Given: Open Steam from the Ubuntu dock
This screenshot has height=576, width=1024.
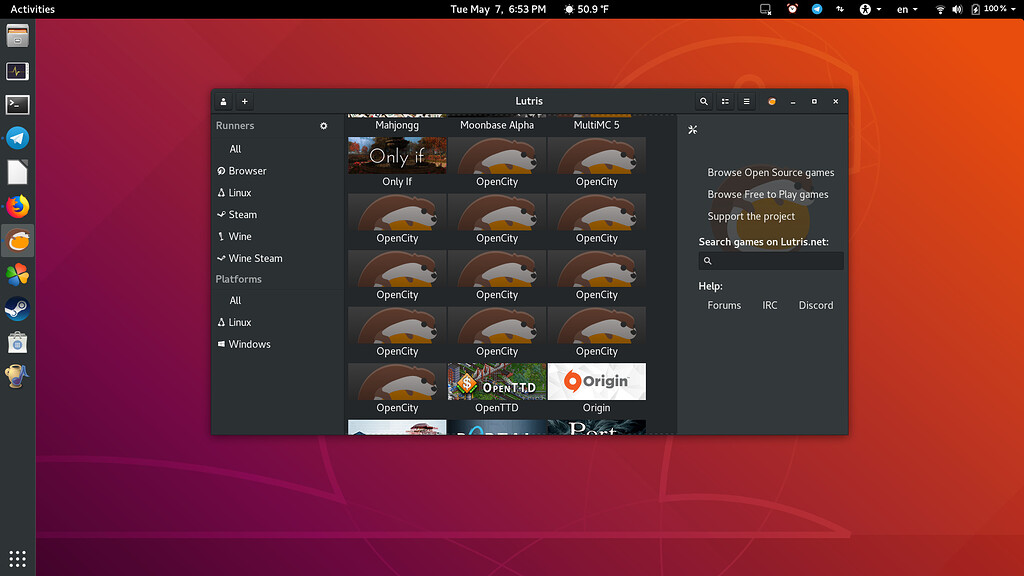Looking at the screenshot, I should [x=17, y=308].
